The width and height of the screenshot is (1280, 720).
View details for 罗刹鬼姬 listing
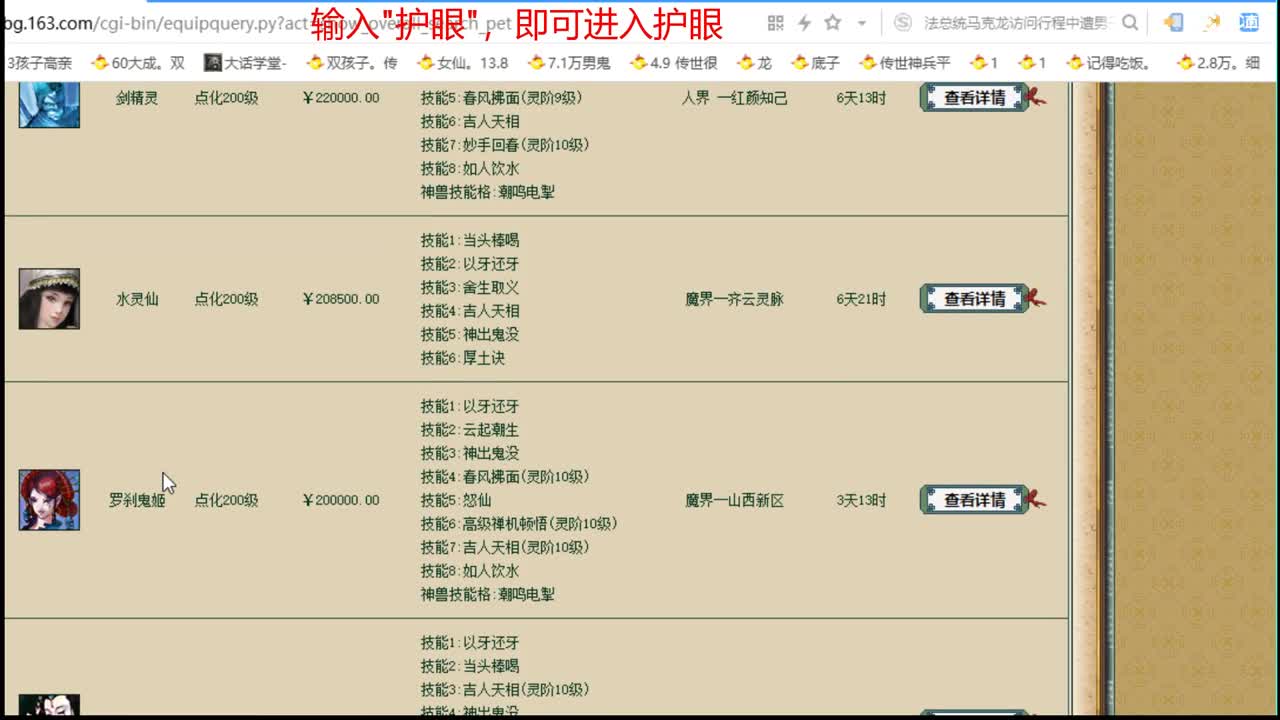pos(975,500)
